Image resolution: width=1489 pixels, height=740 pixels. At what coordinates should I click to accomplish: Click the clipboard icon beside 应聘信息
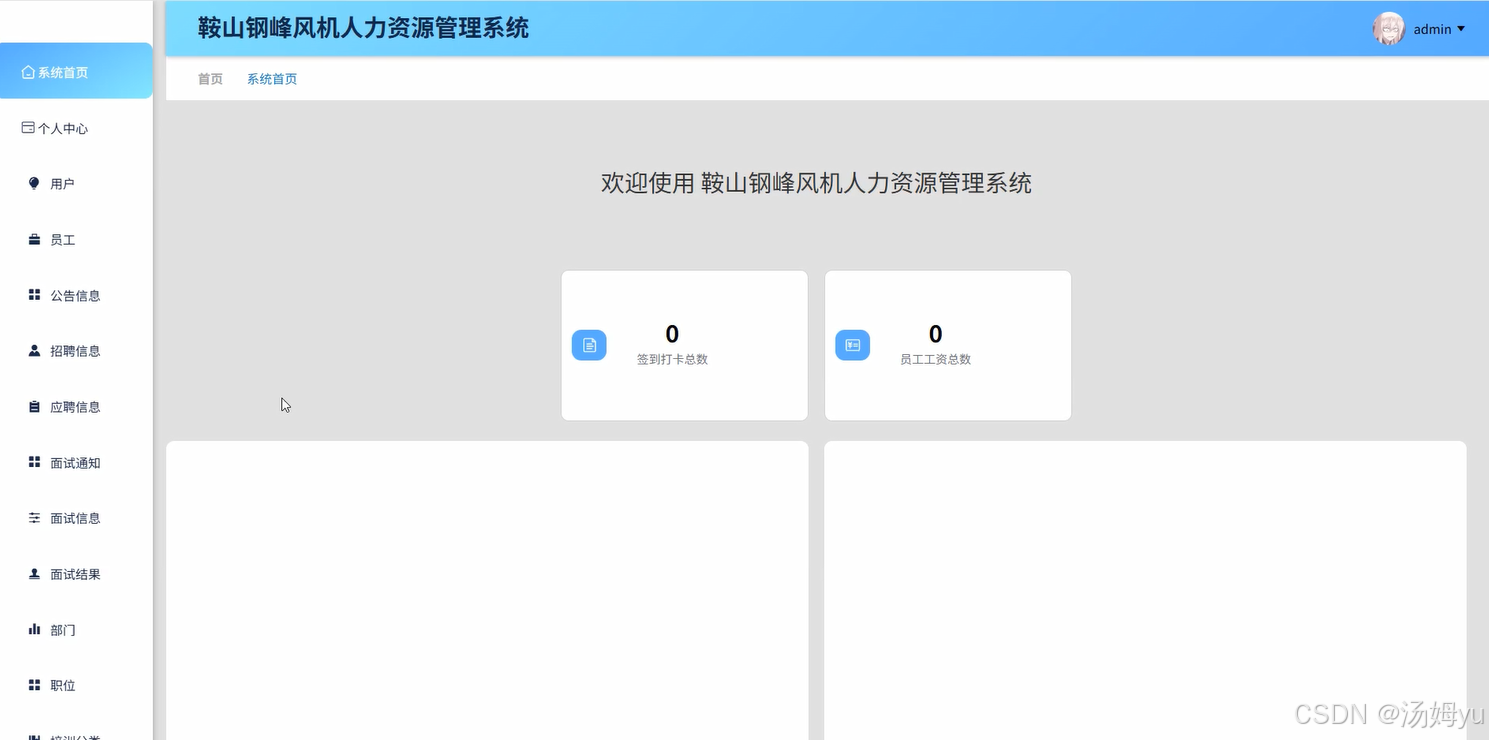[x=34, y=407]
